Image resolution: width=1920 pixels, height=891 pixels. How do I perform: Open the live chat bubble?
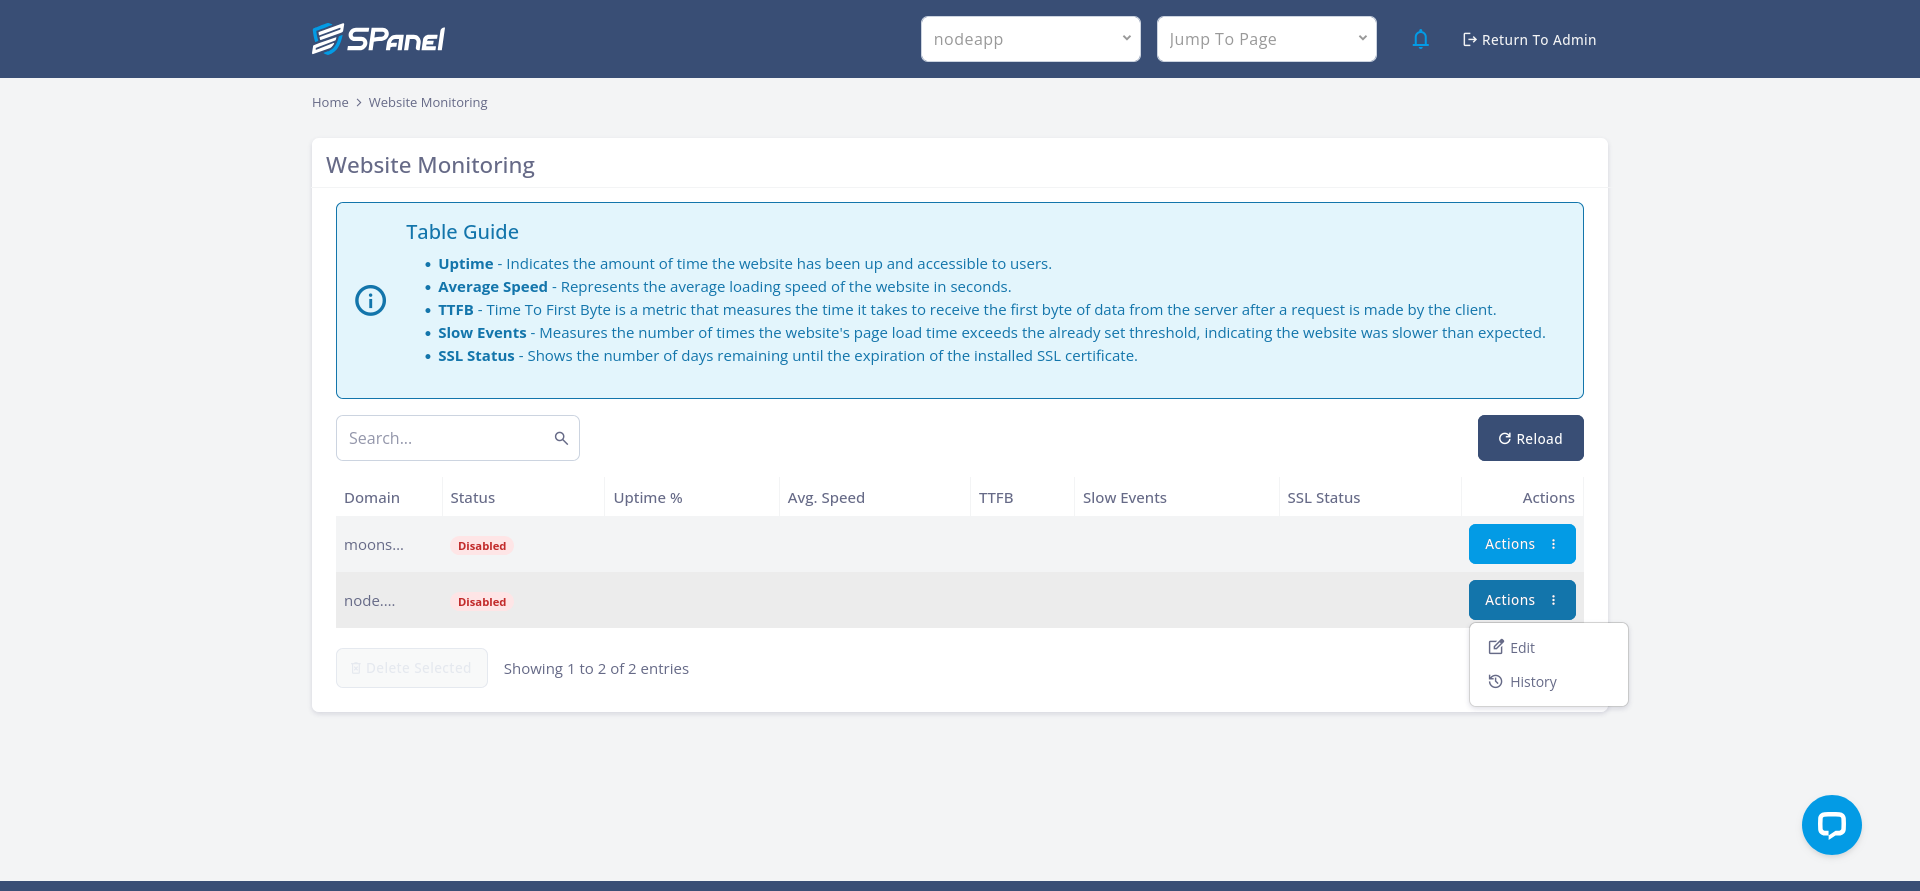tap(1831, 824)
